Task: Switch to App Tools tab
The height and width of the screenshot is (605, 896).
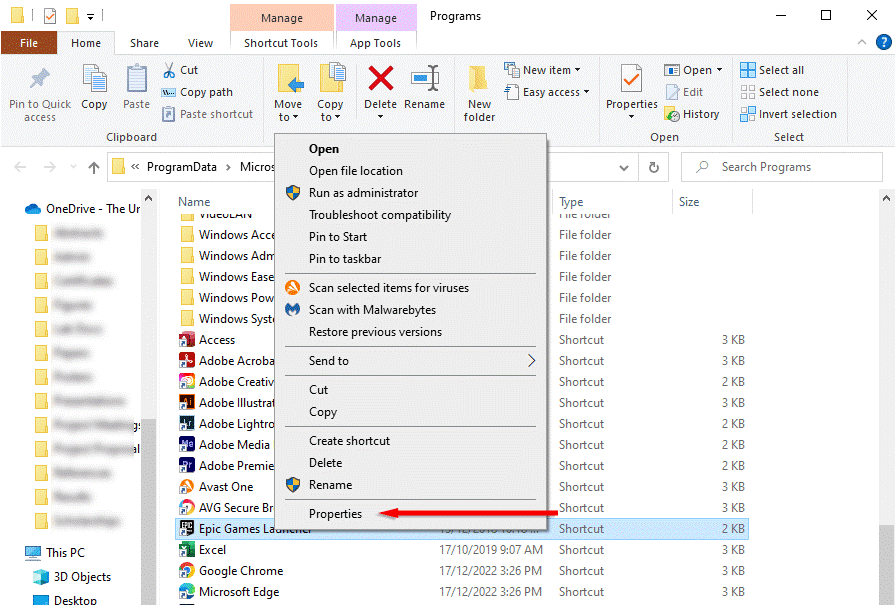Action: click(375, 43)
